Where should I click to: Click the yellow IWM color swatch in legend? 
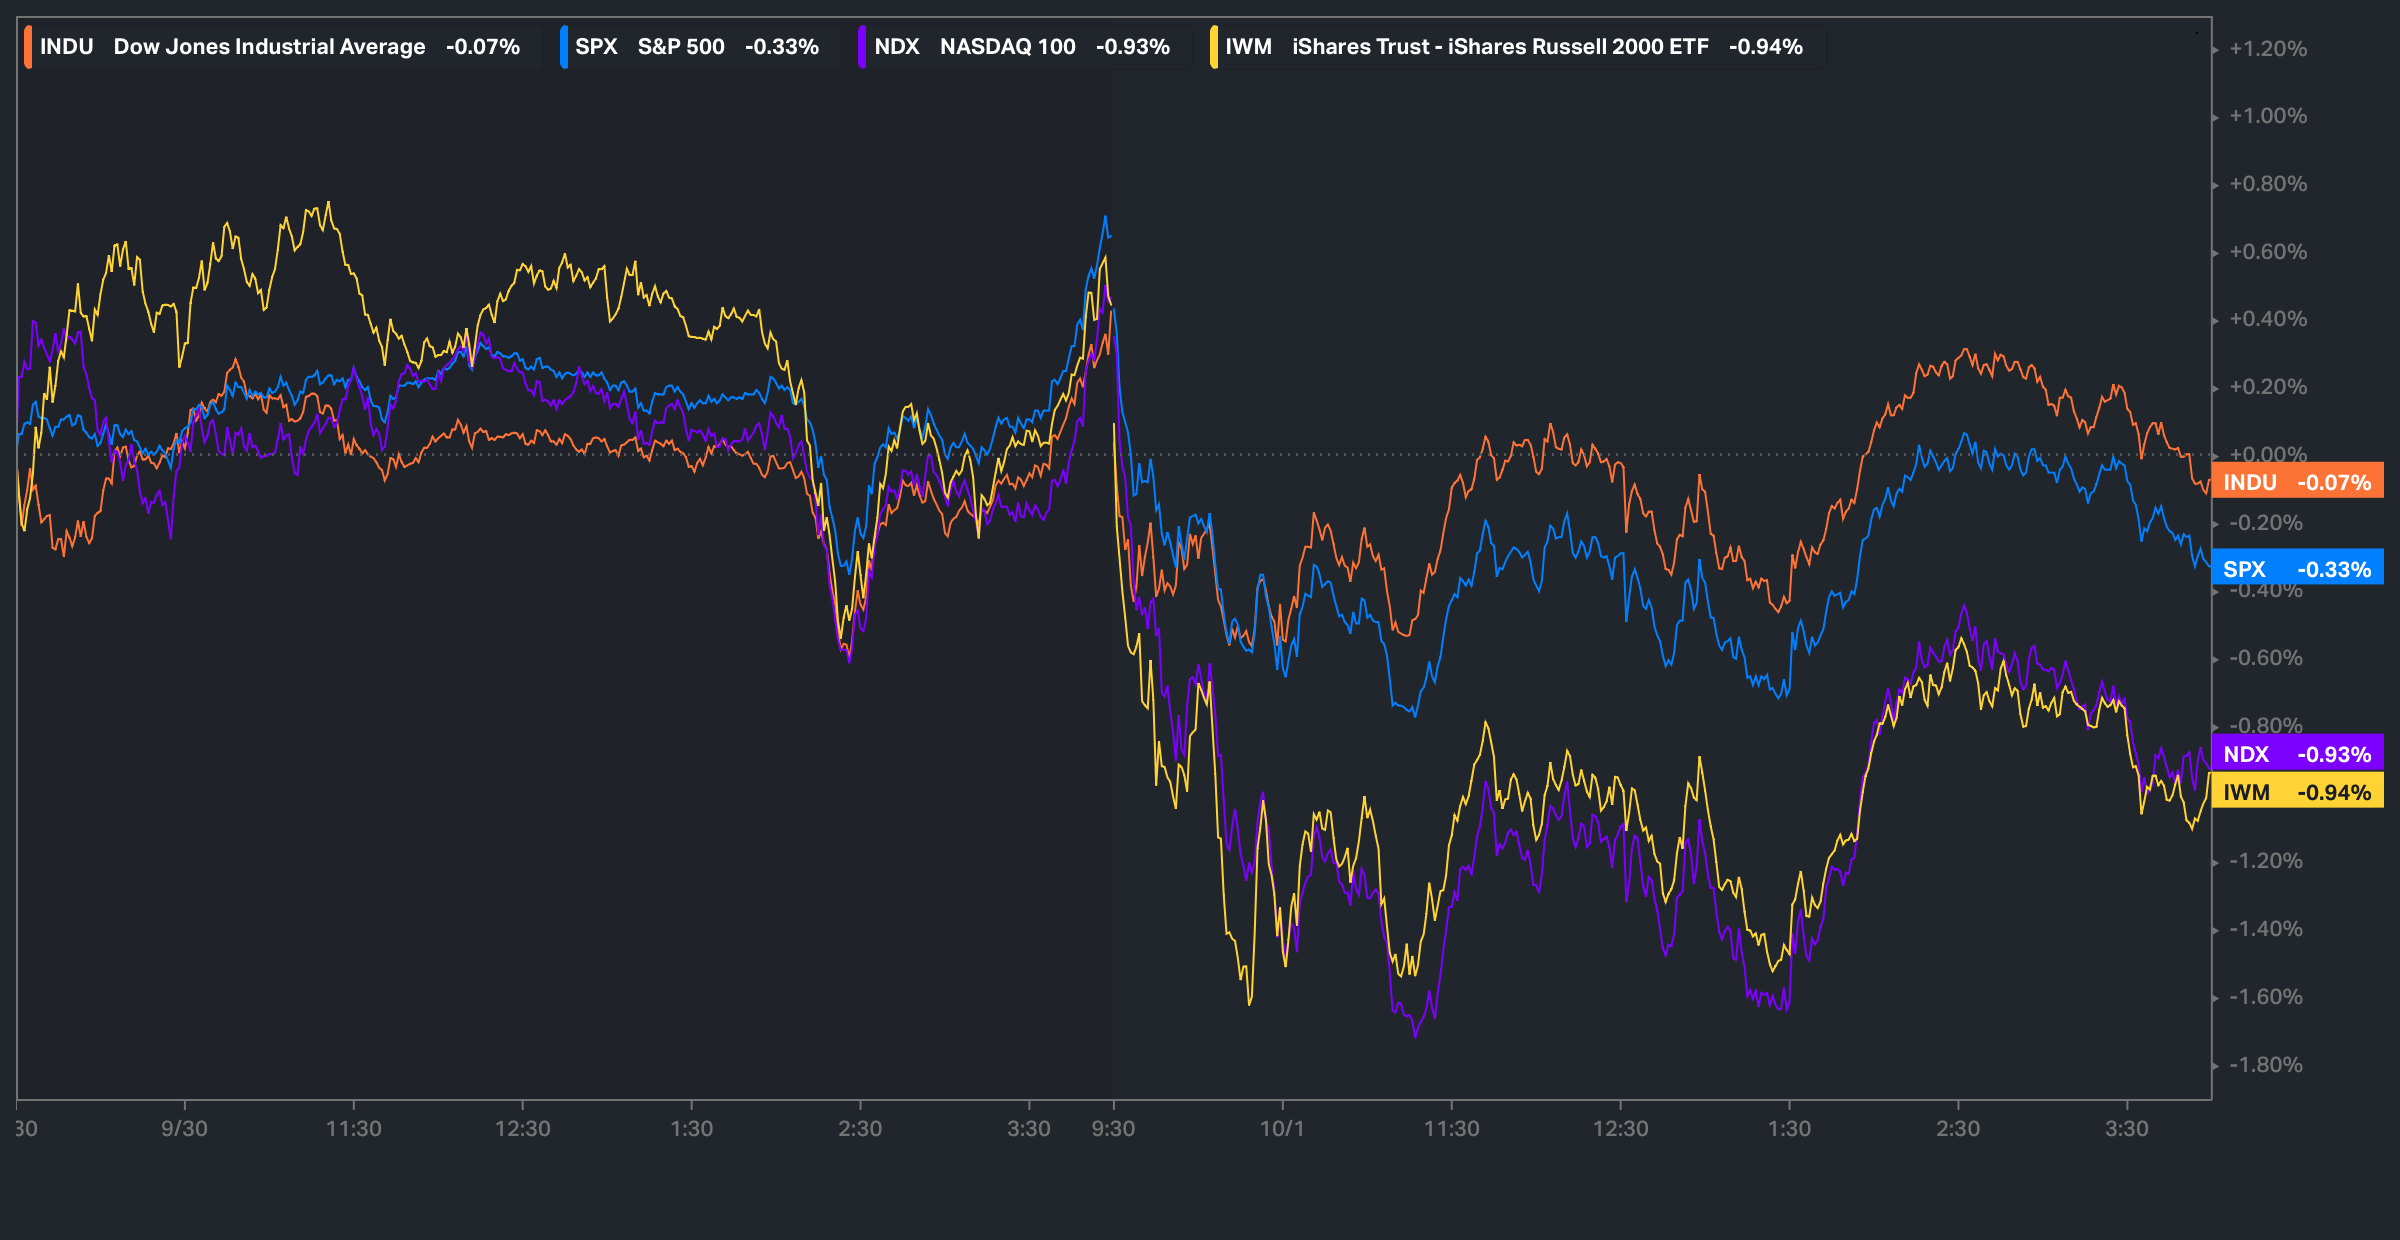[1214, 47]
